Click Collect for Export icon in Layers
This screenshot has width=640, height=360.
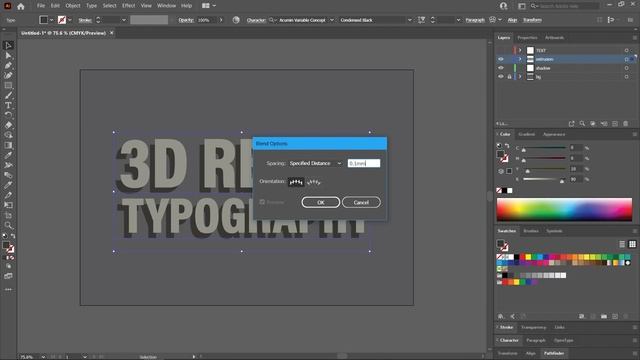click(x=571, y=124)
